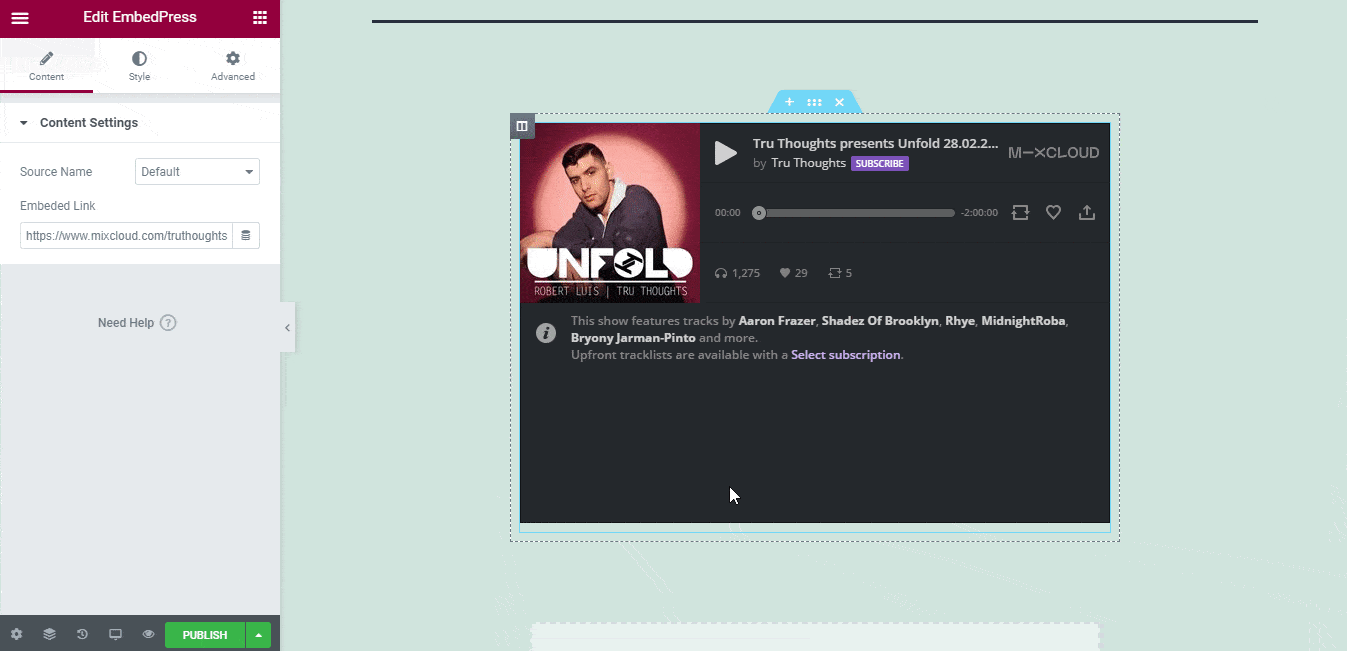The image size is (1347, 651).
Task: Click the info icon in player
Action: pyautogui.click(x=546, y=333)
